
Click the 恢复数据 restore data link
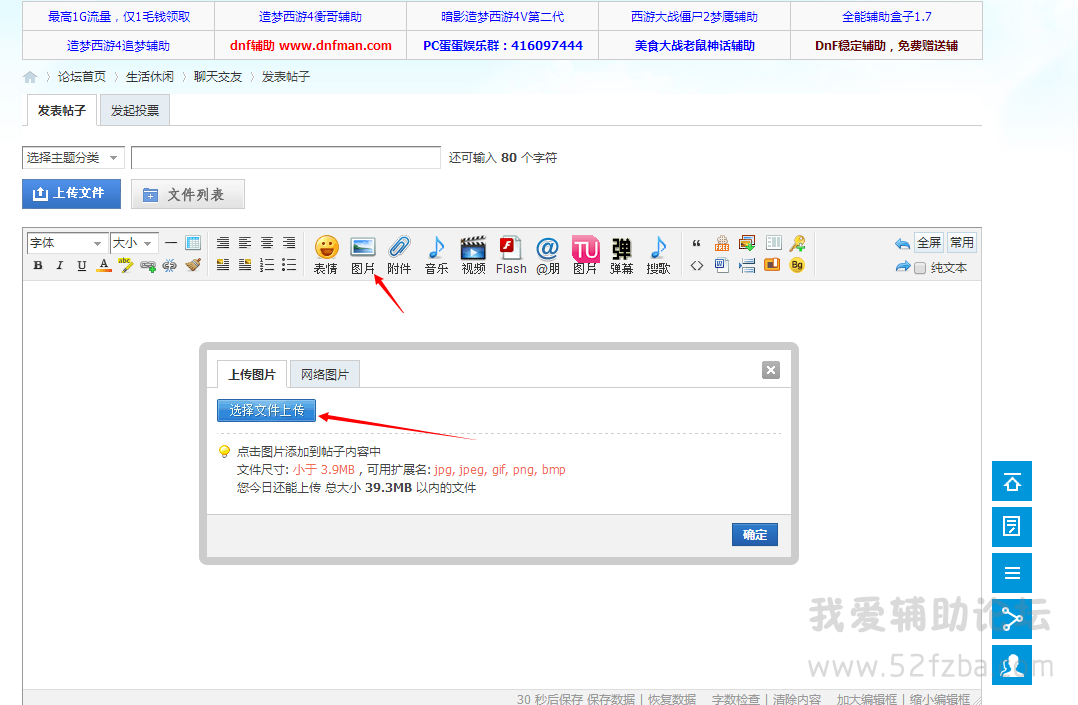tap(672, 699)
